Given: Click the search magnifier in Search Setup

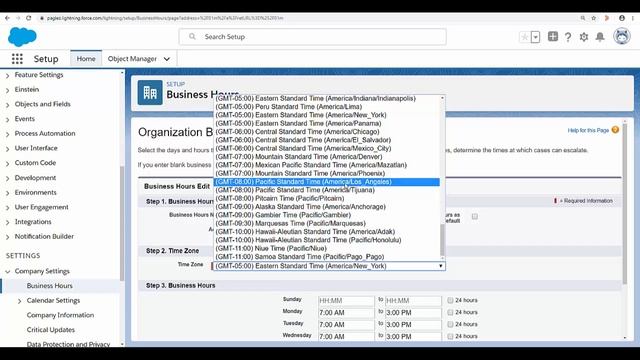Looking at the screenshot, I should [192, 37].
